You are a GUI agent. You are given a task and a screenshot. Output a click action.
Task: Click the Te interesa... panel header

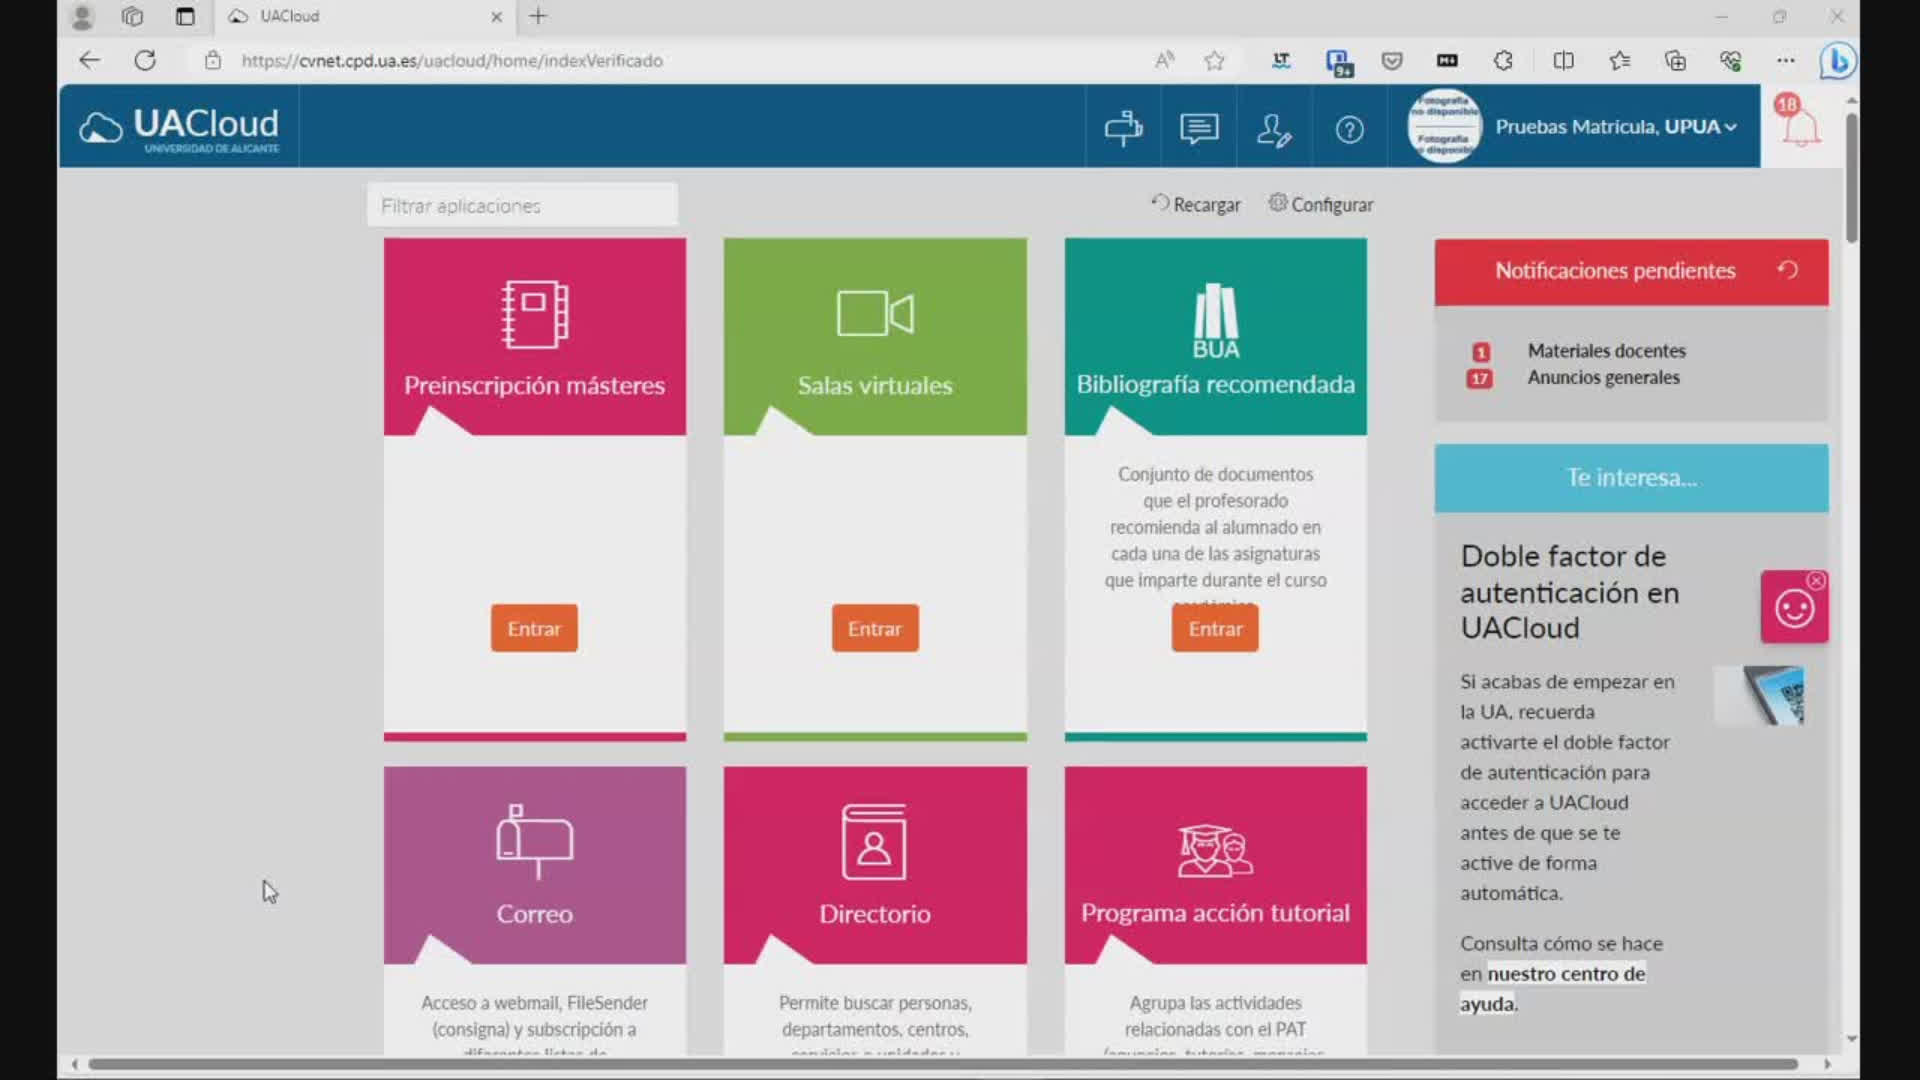1631,478
